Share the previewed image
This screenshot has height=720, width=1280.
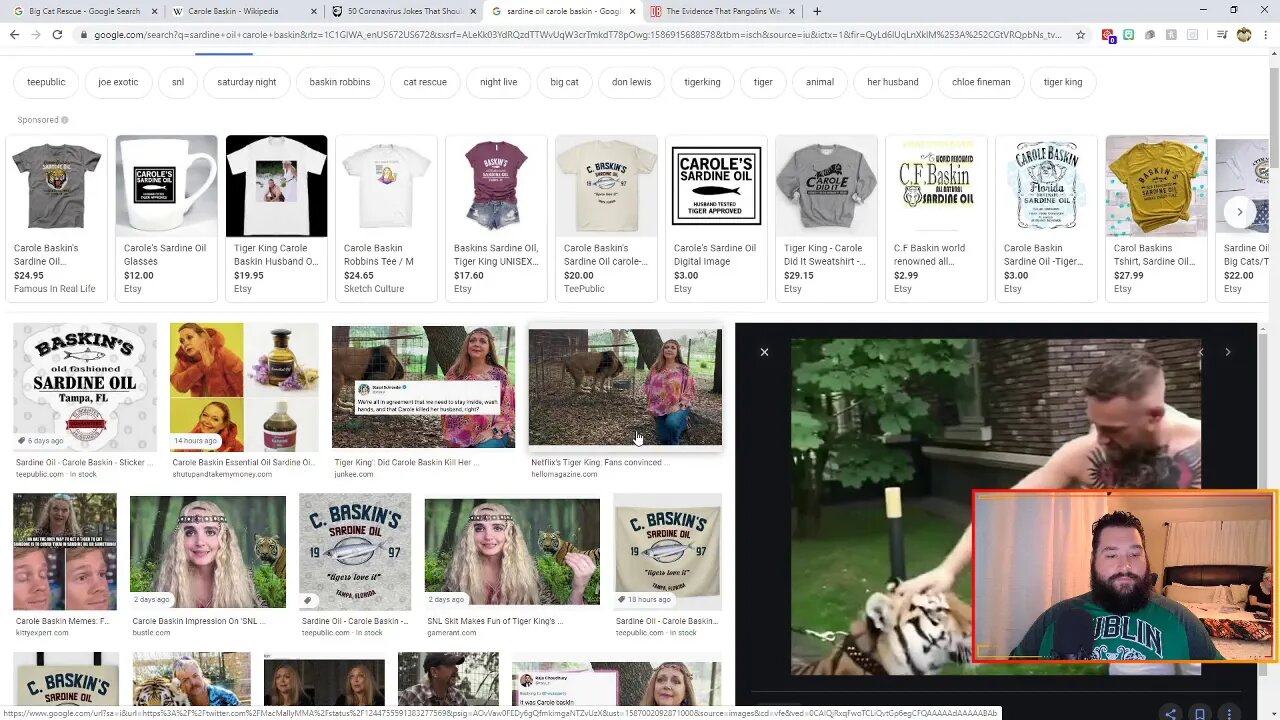click(1171, 714)
